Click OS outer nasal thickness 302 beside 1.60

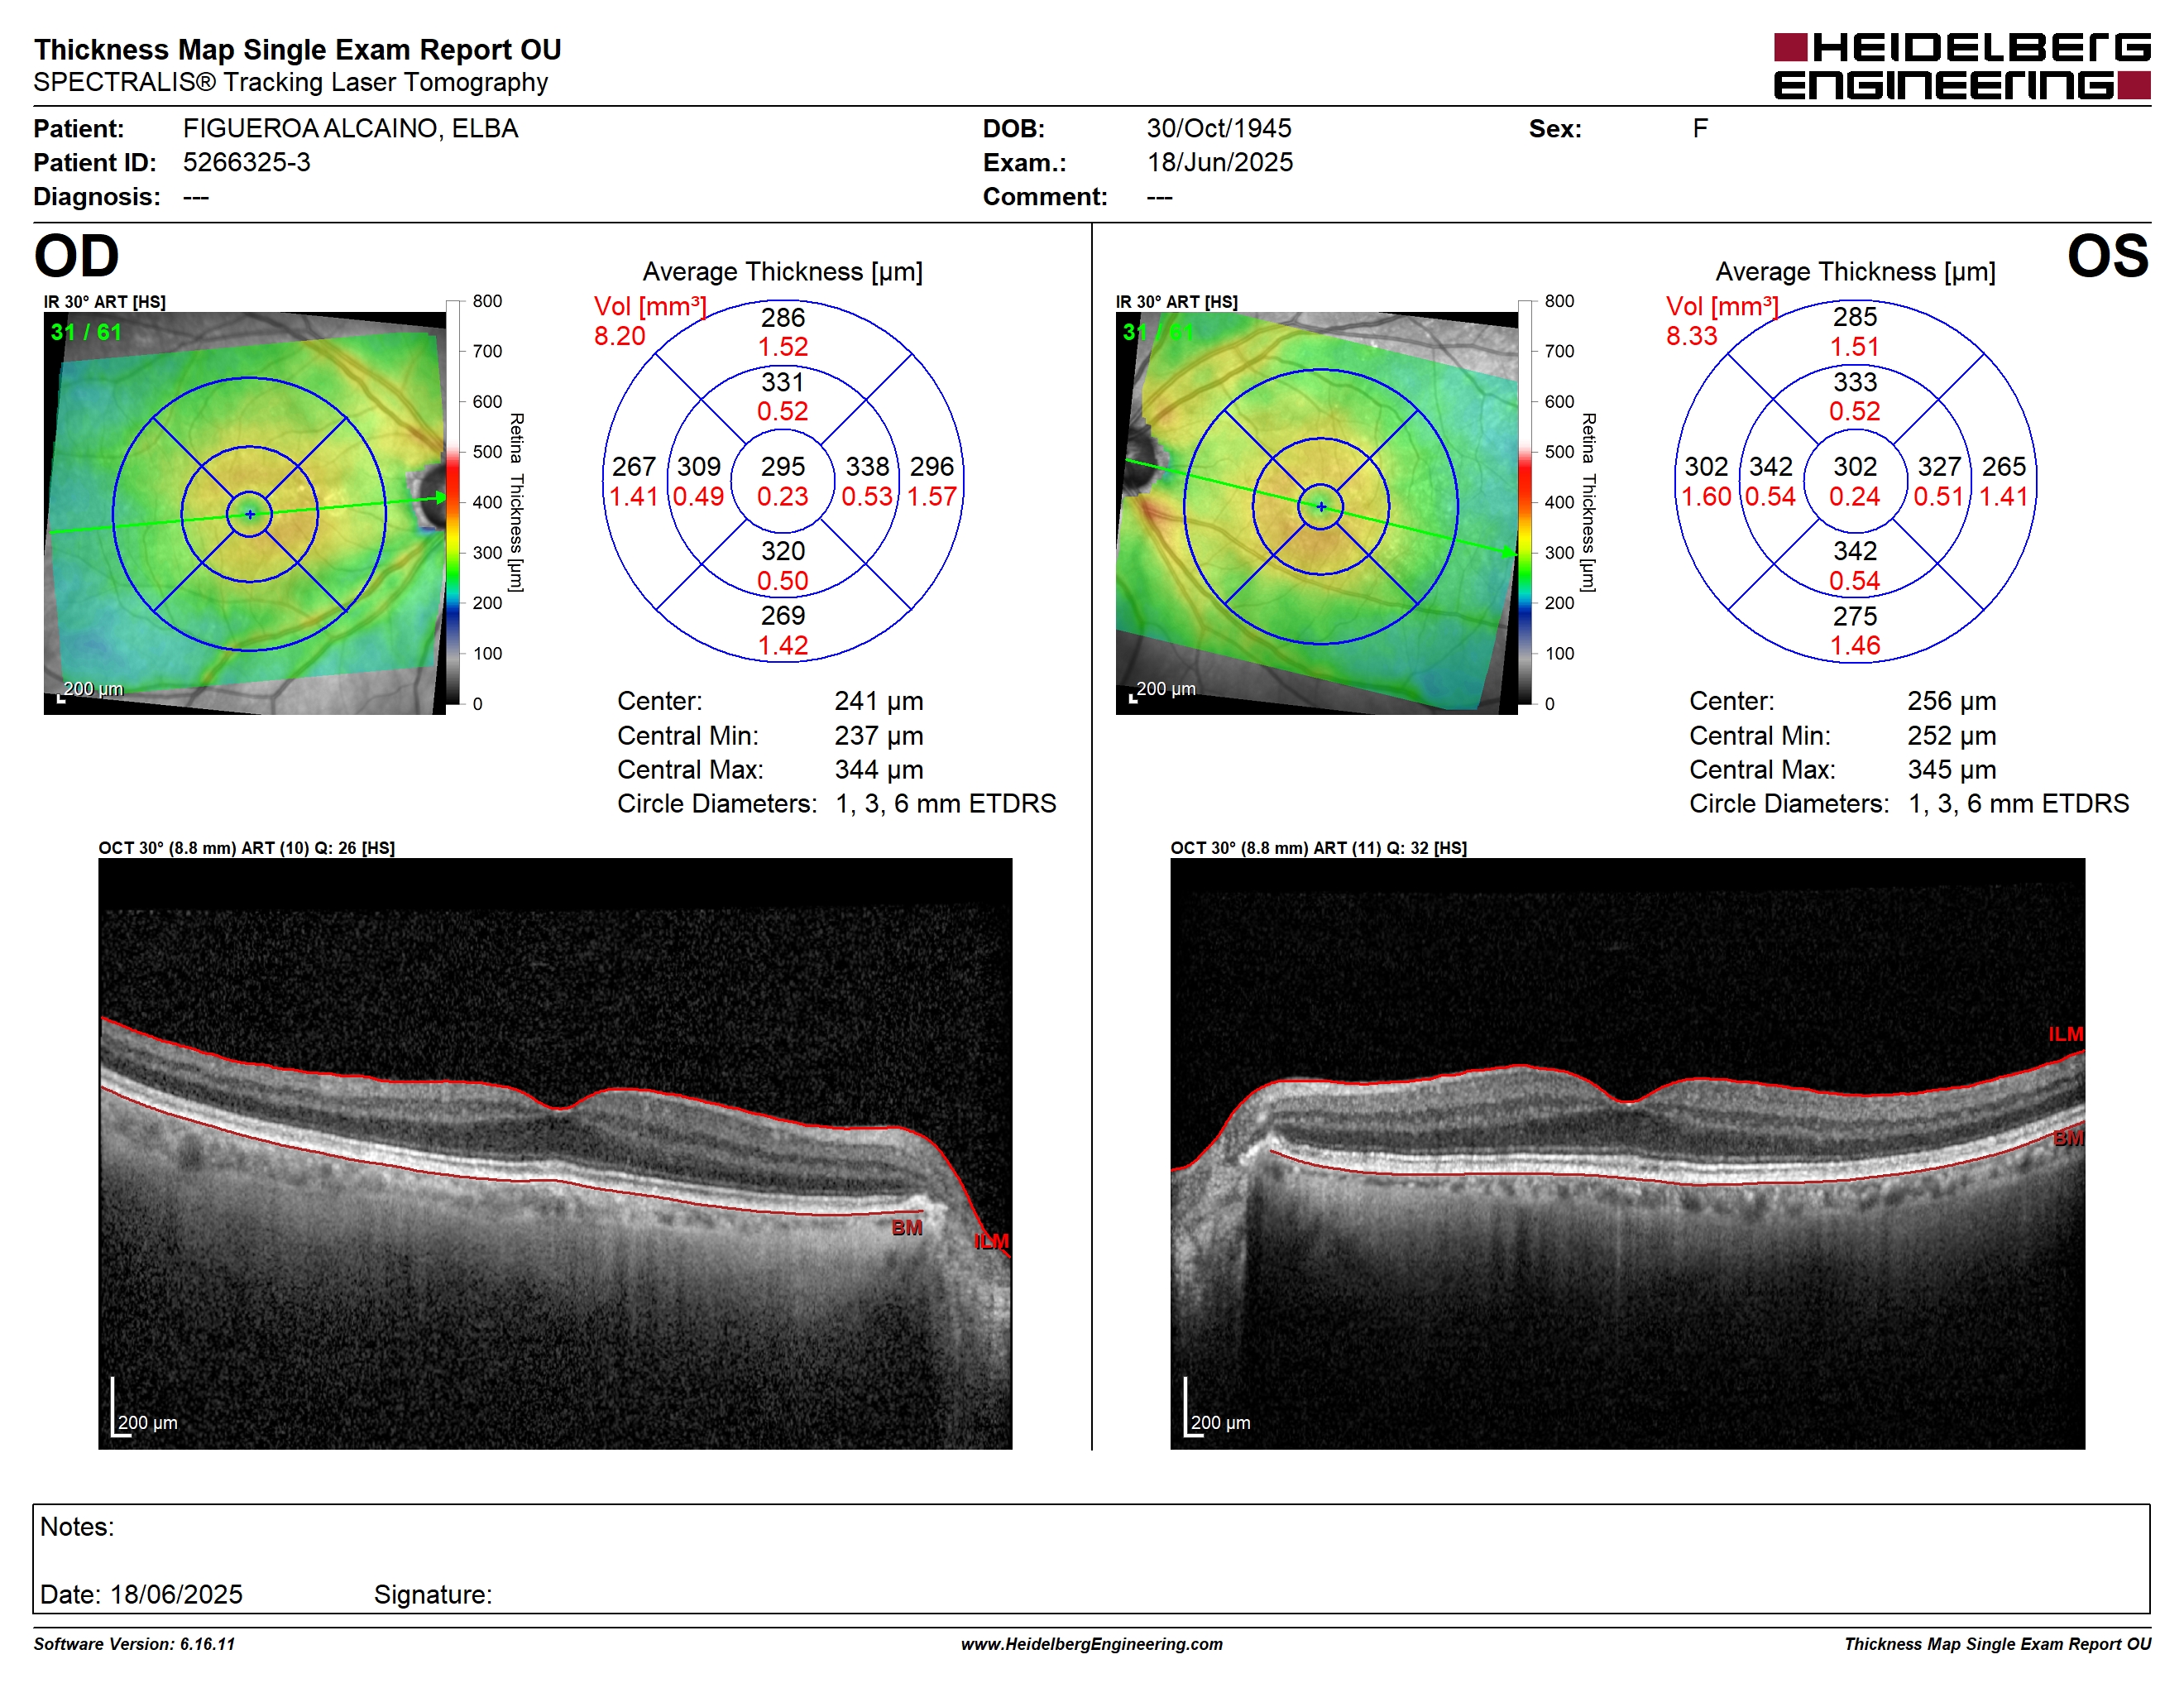pyautogui.click(x=1706, y=467)
